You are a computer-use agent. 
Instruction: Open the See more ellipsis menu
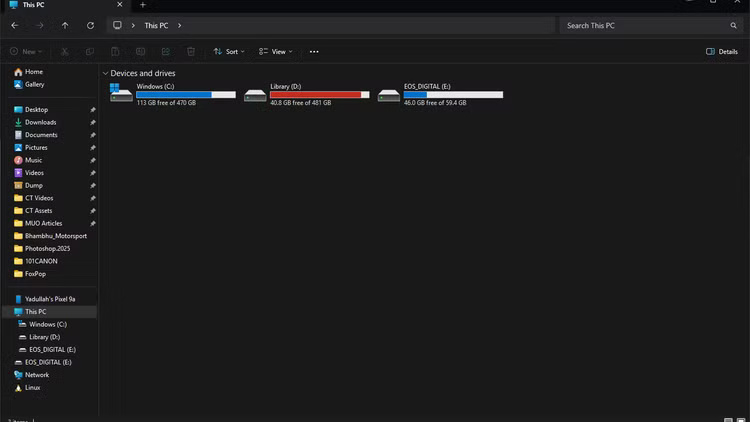314,52
